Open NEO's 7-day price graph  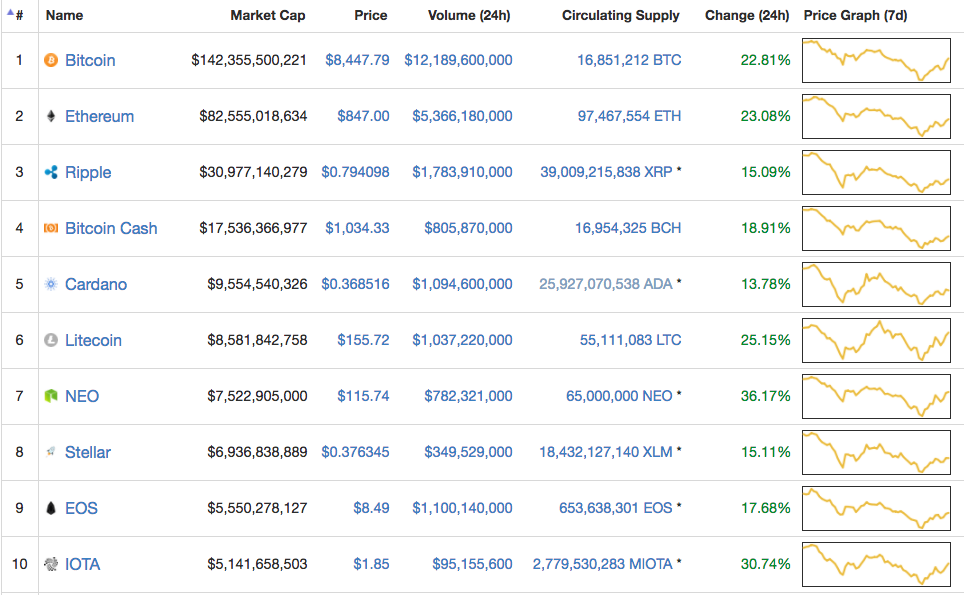[x=876, y=397]
